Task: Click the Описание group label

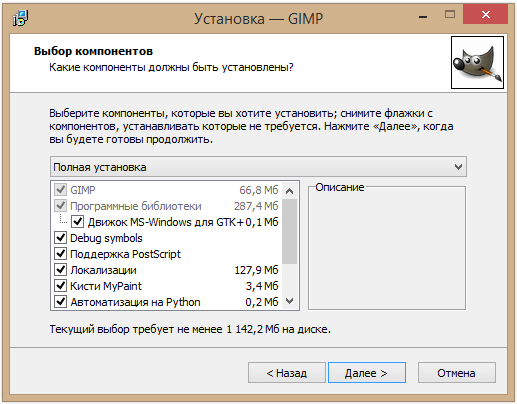Action: click(x=340, y=187)
